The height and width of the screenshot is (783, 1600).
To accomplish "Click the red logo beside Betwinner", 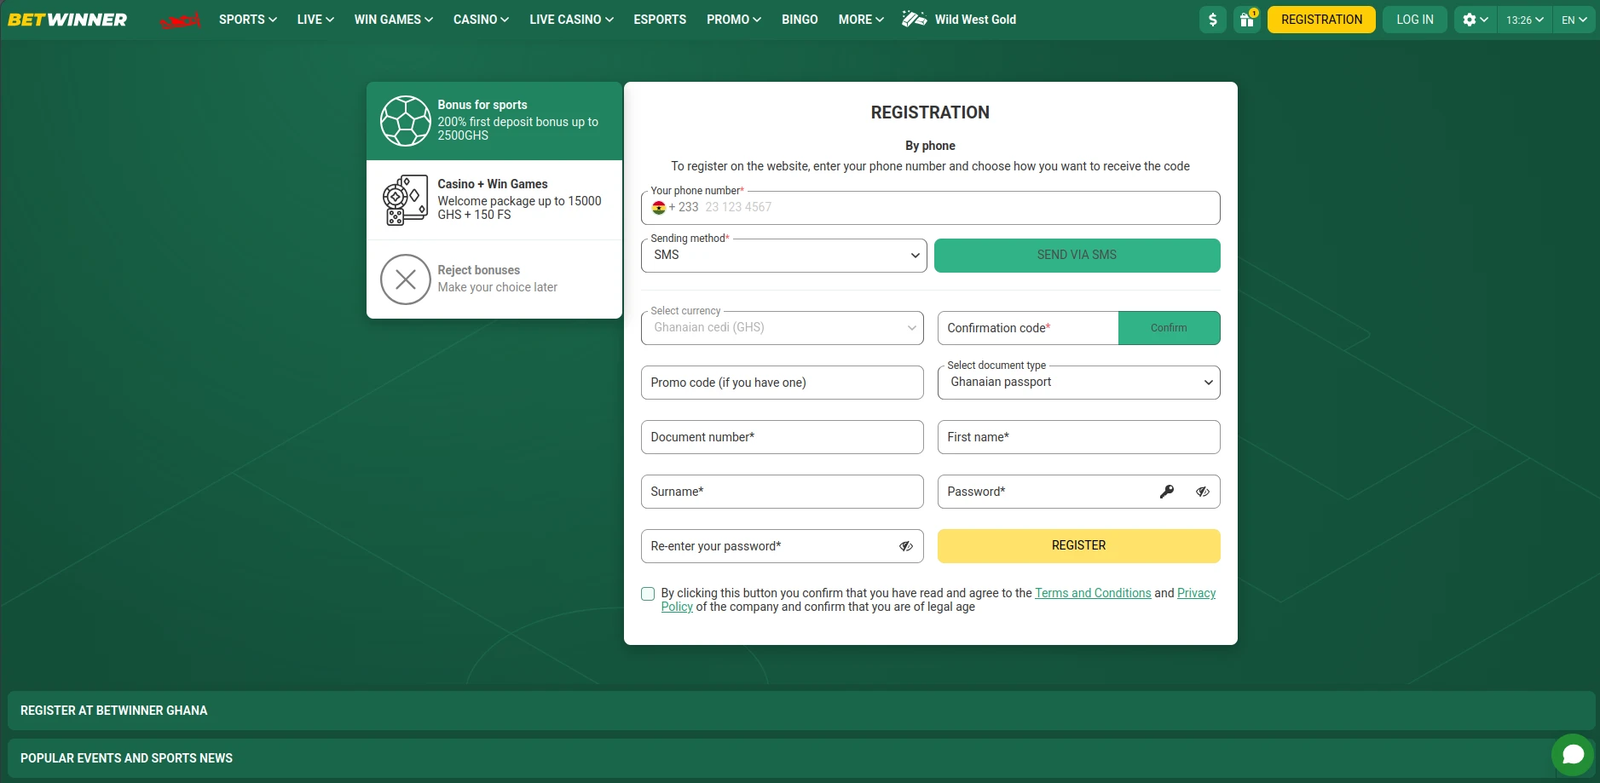I will pyautogui.click(x=180, y=20).
